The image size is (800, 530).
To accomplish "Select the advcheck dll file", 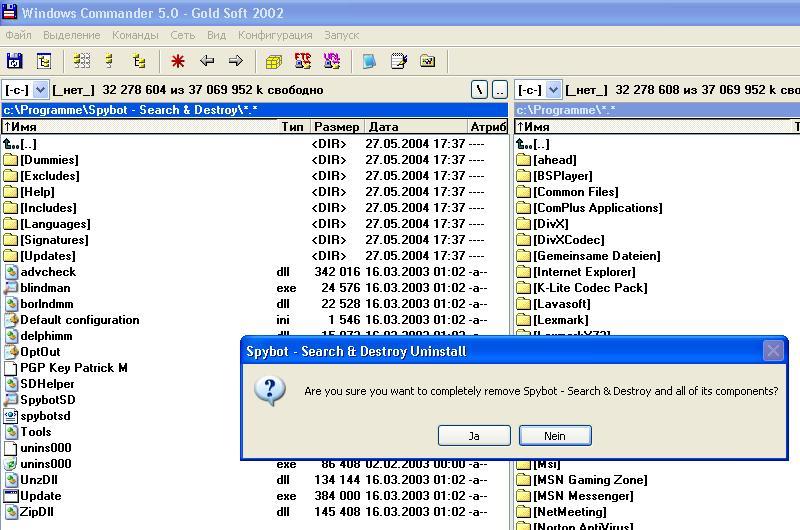I will pyautogui.click(x=255, y=272).
